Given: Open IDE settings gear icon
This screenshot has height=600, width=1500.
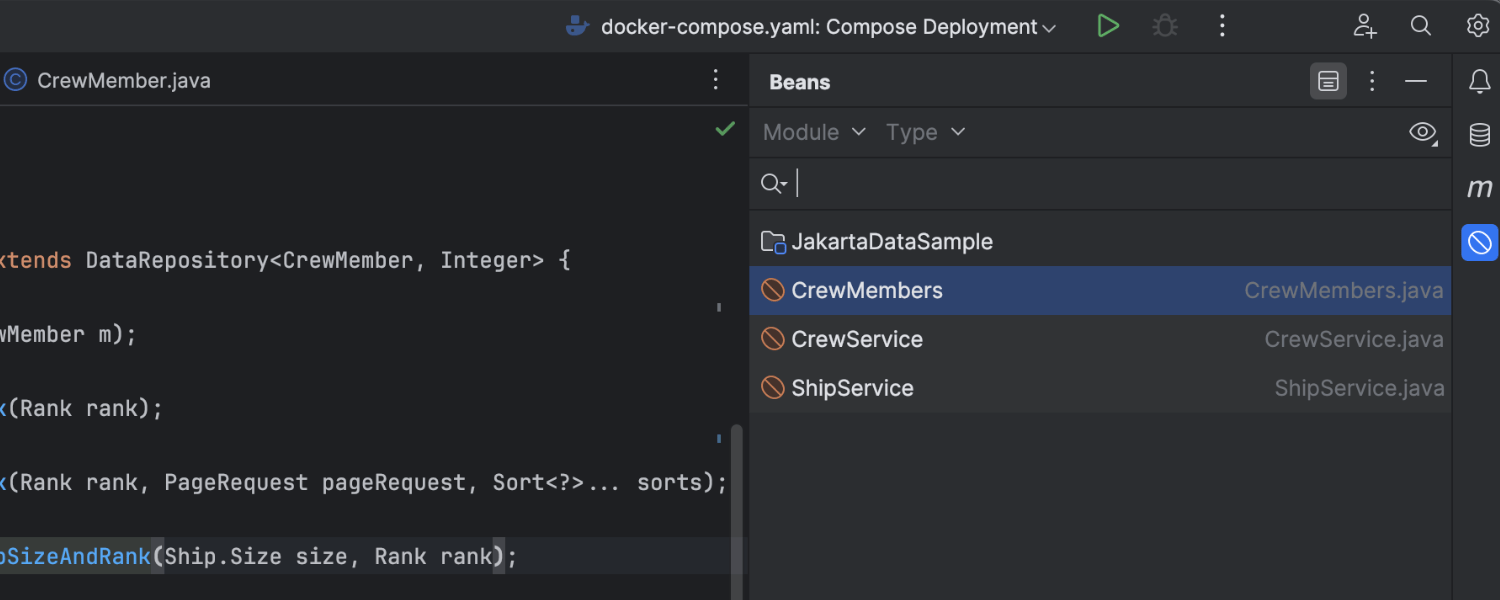Looking at the screenshot, I should 1478,26.
